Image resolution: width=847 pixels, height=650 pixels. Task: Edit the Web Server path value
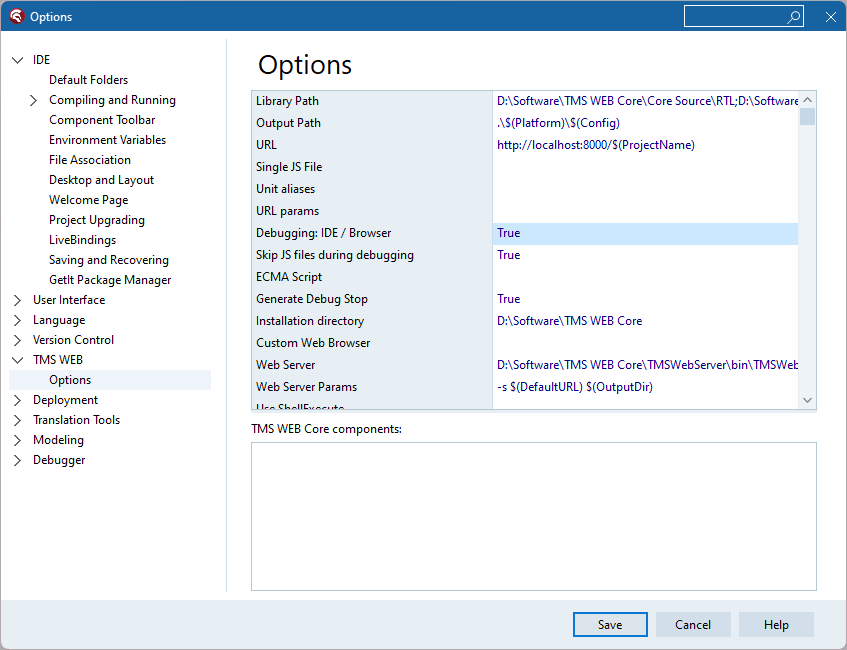tap(645, 365)
